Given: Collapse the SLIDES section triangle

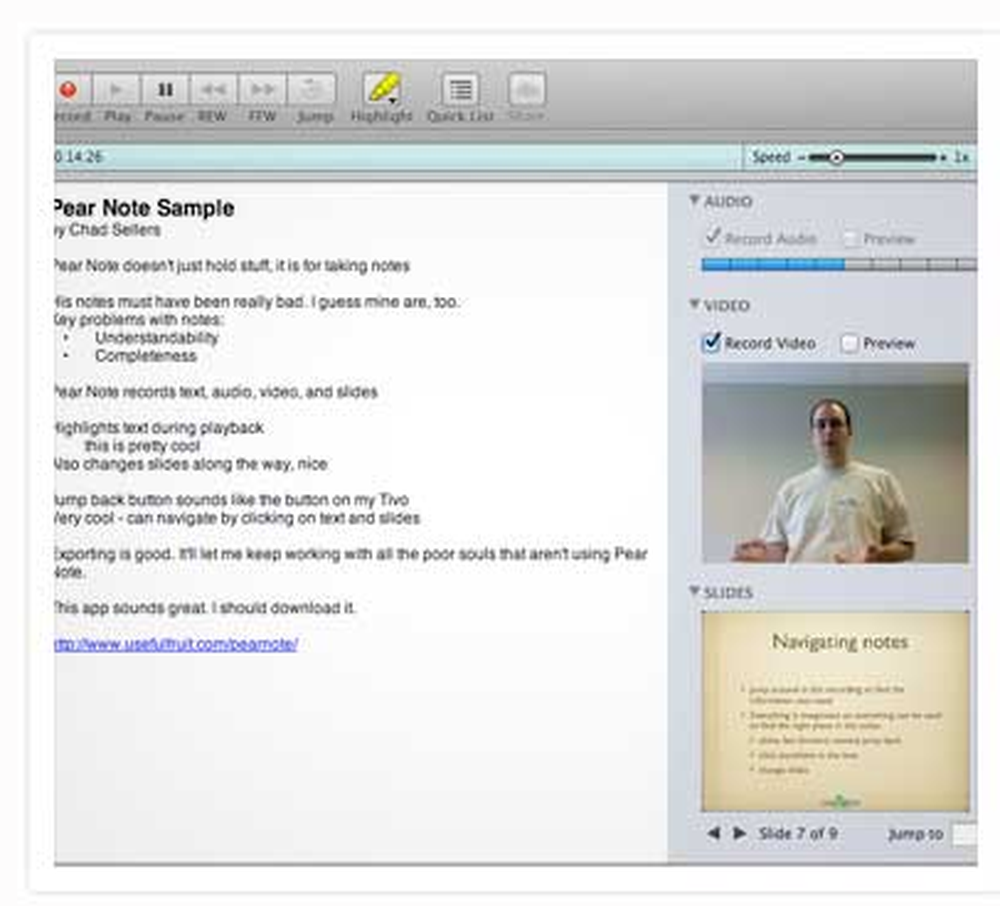Looking at the screenshot, I should (x=695, y=591).
